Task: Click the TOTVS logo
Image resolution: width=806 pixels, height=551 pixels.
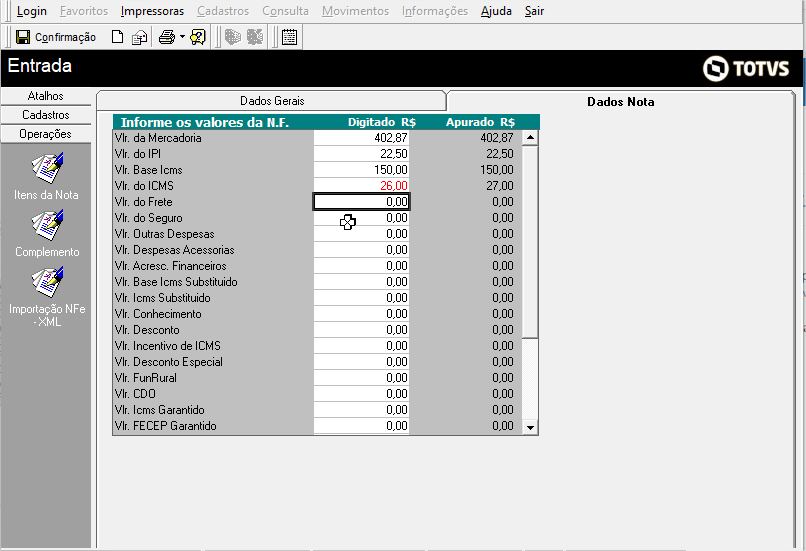Action: [746, 68]
